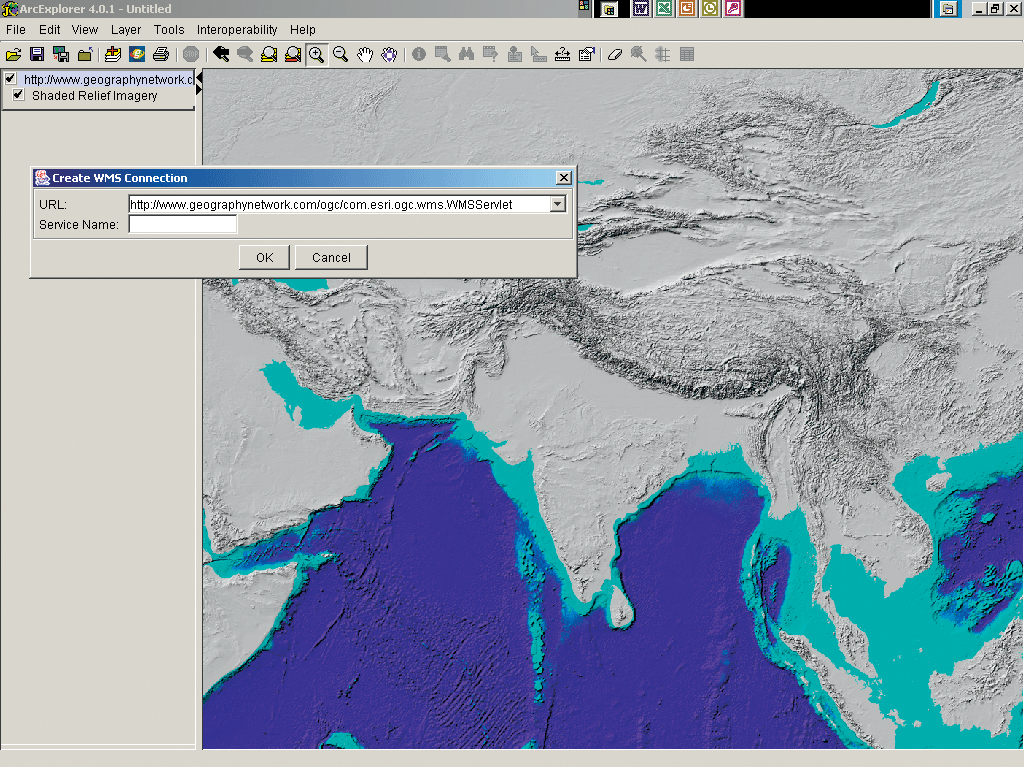
Task: Toggle the Shaded Relief Imagery checkbox
Action: click(18, 95)
